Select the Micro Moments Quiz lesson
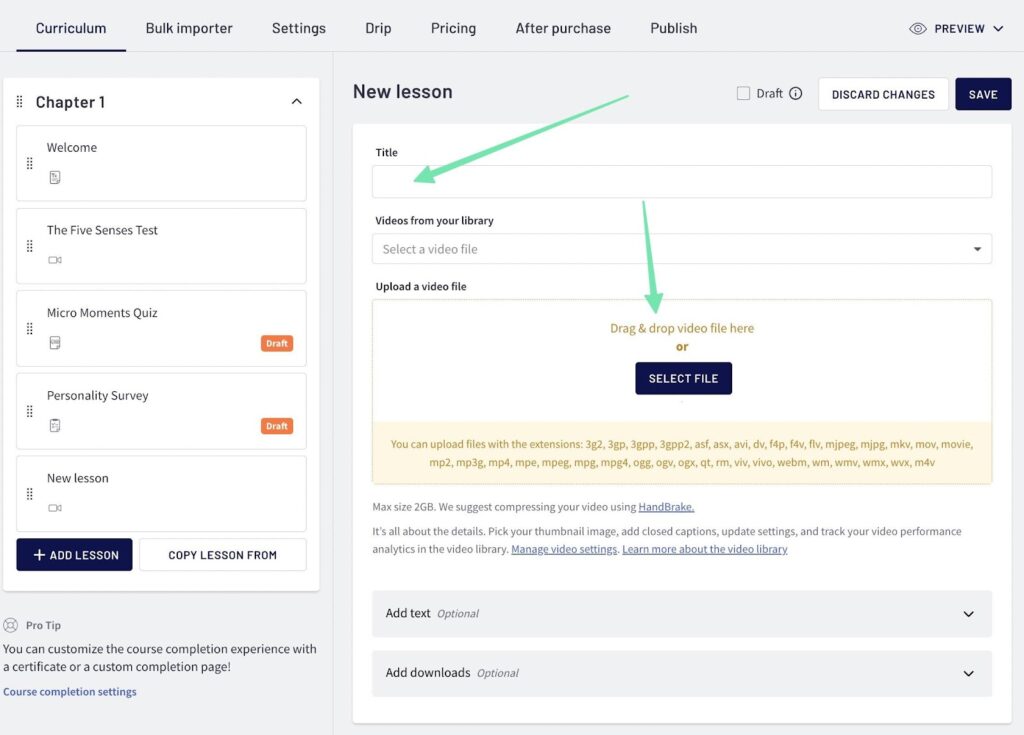The width and height of the screenshot is (1024, 735). (161, 329)
